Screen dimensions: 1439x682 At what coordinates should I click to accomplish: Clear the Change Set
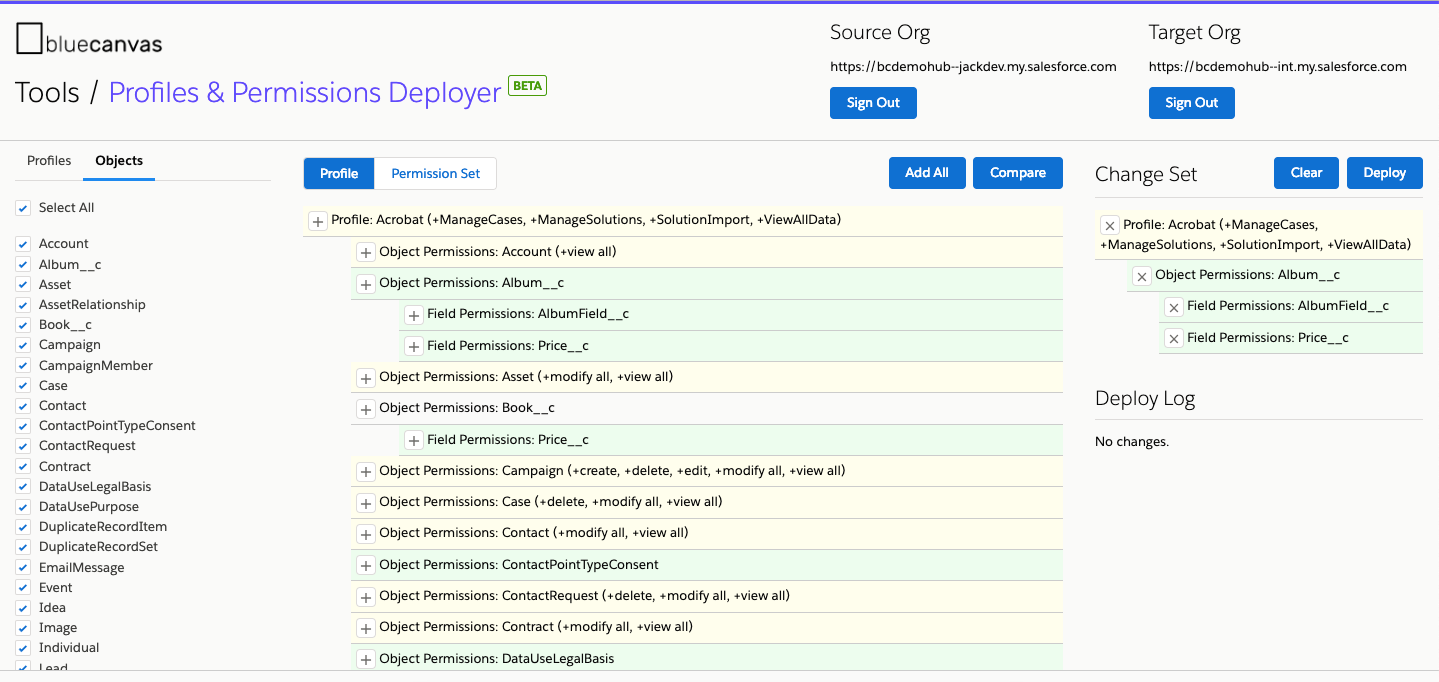(1306, 173)
